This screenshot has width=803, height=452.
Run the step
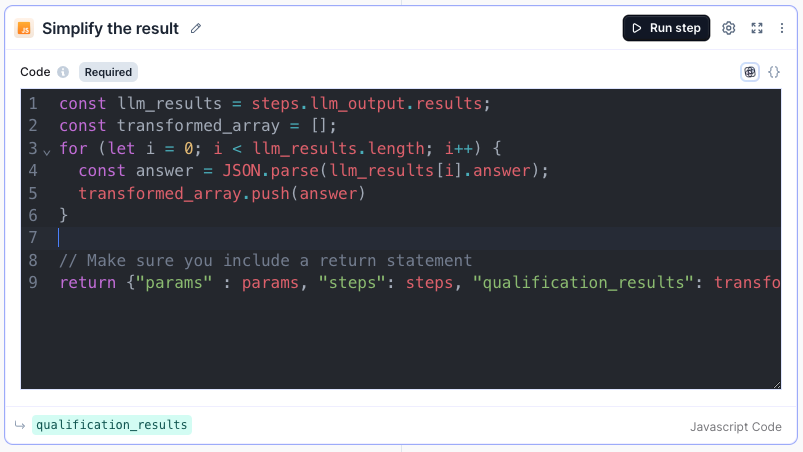[x=666, y=28]
